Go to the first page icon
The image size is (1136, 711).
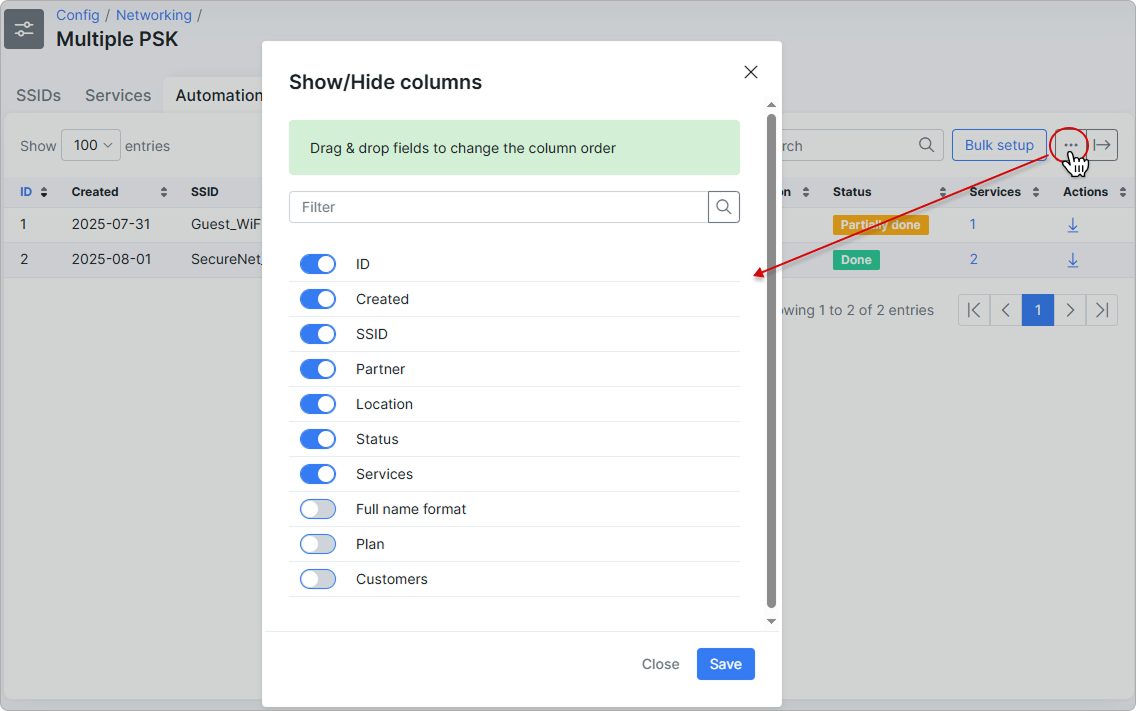[974, 310]
